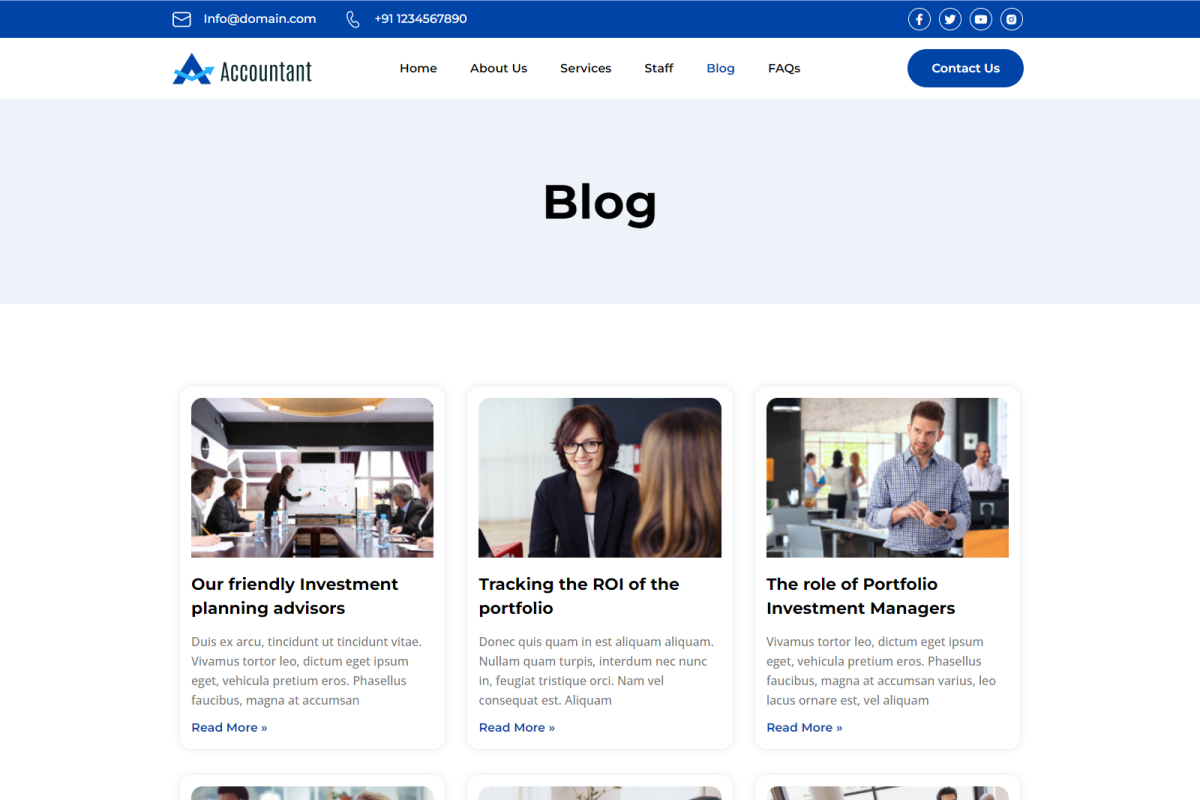This screenshot has height=800, width=1200.
Task: Open the man holding phone post image
Action: [x=888, y=478]
